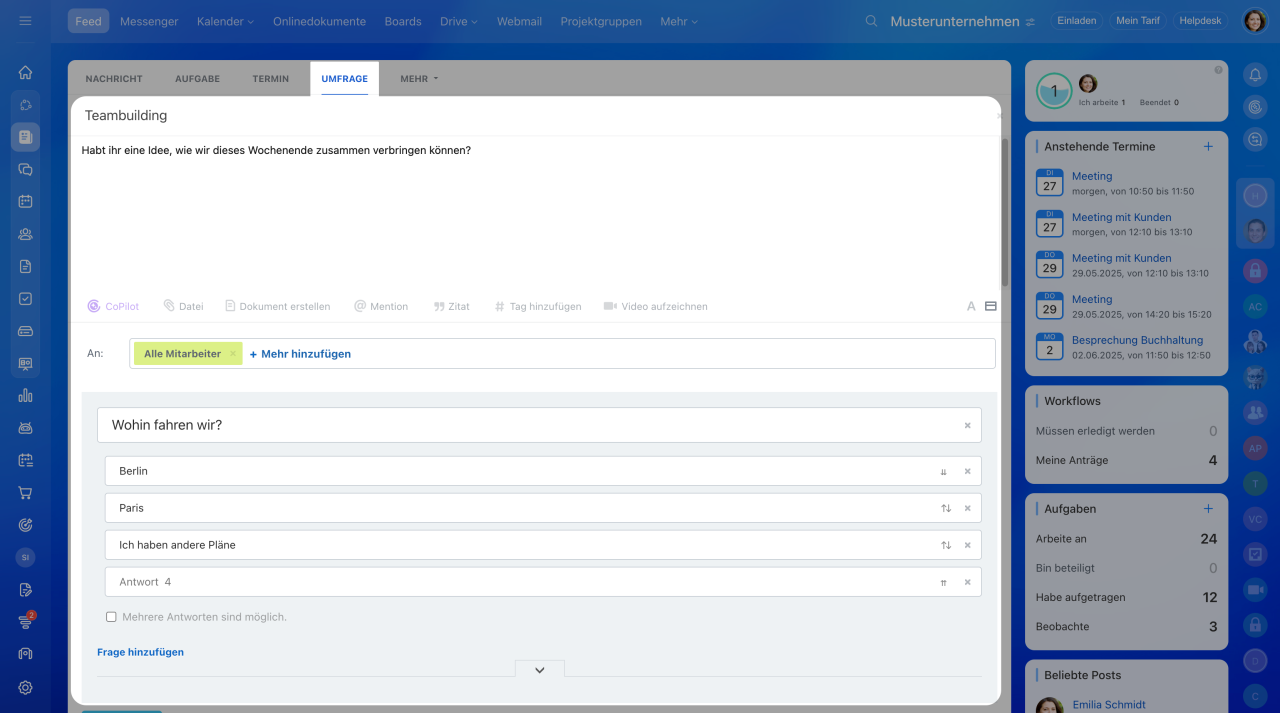Start Video aufzeichnen recording
The height and width of the screenshot is (713, 1280).
coord(655,307)
